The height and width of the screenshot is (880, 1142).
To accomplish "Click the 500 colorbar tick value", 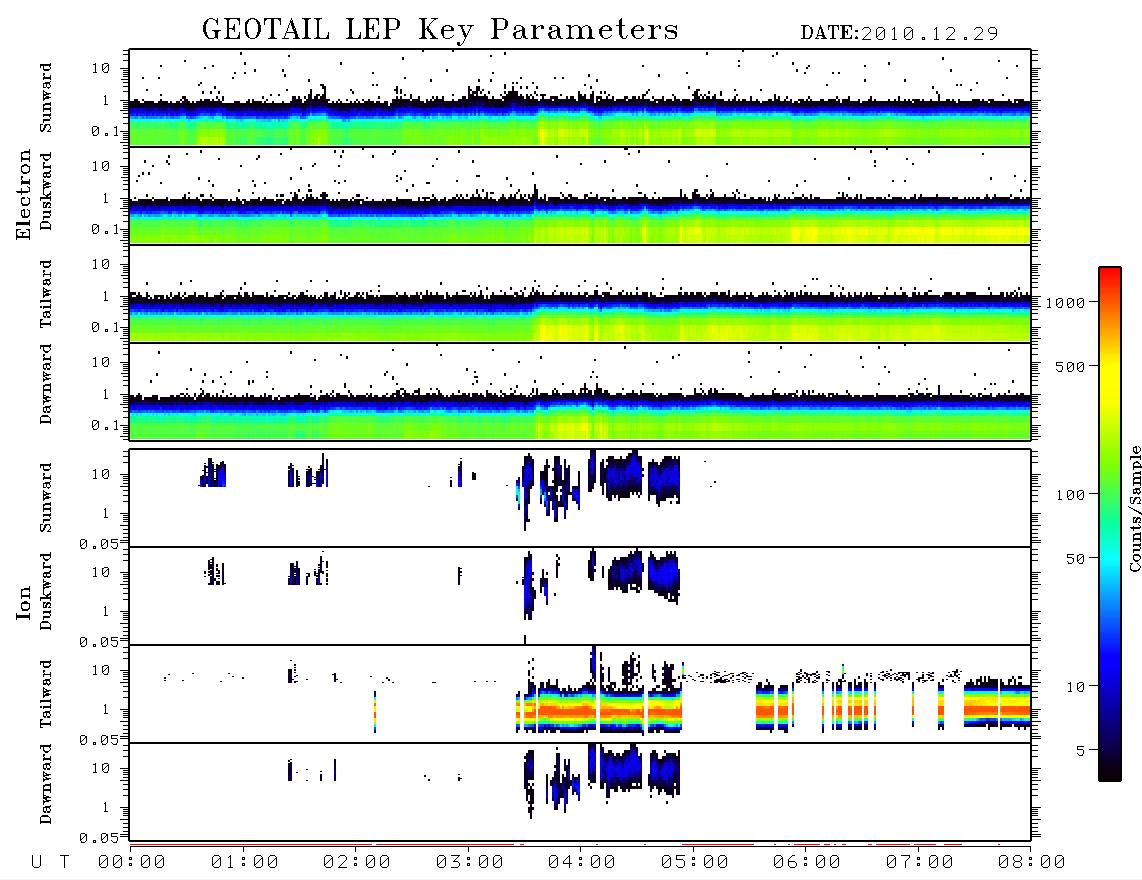I will point(1070,367).
